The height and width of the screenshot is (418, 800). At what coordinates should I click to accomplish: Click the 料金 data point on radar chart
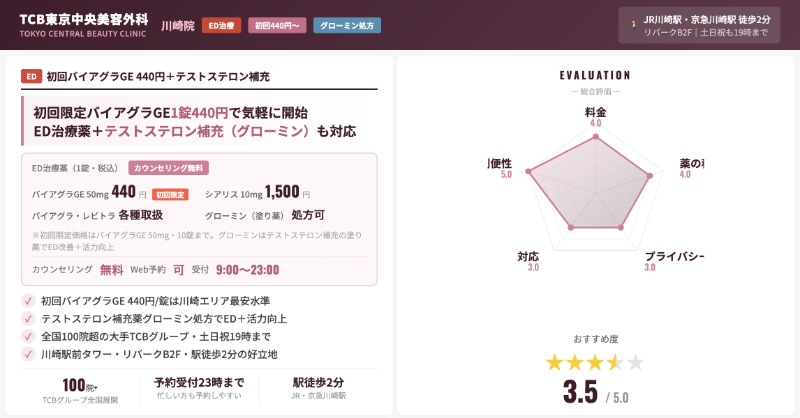595,138
